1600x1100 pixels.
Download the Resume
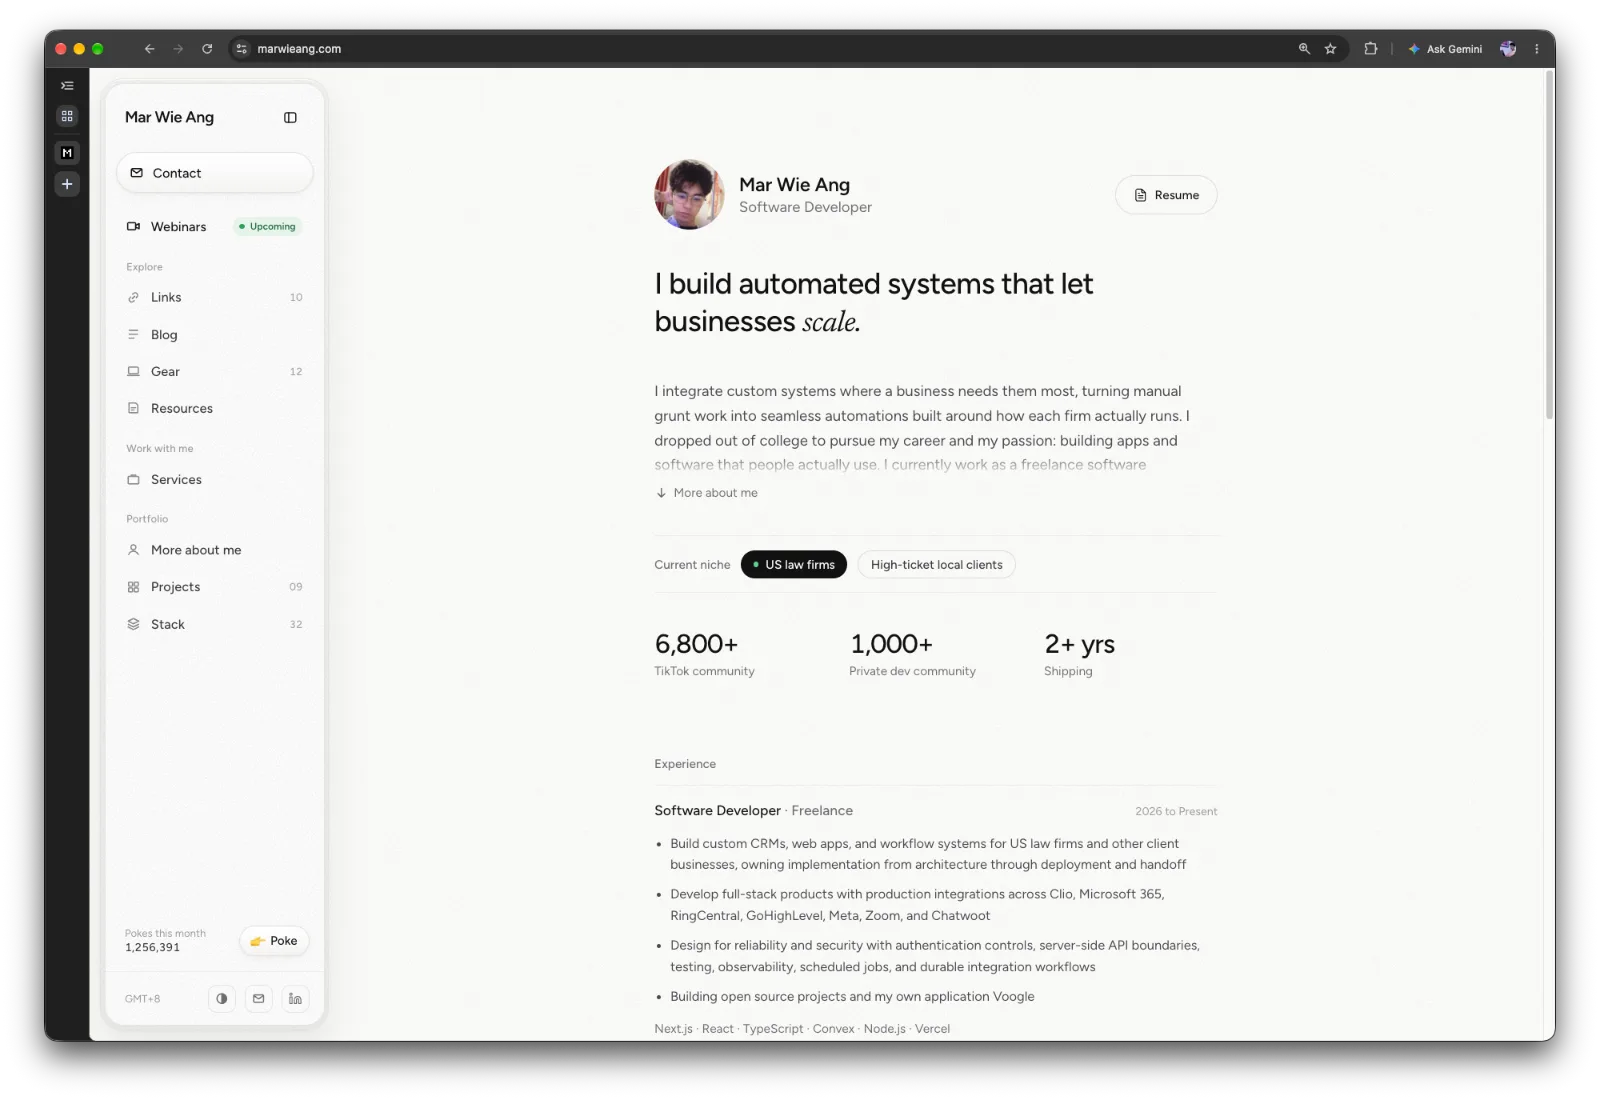tap(1166, 195)
